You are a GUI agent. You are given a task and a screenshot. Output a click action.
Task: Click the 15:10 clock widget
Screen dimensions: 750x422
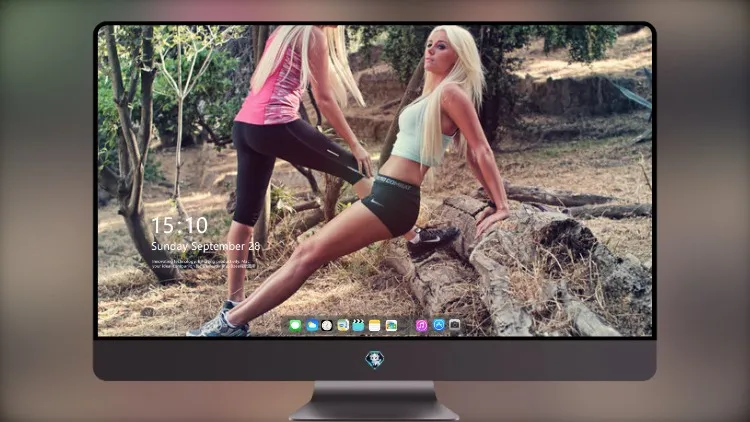180,225
